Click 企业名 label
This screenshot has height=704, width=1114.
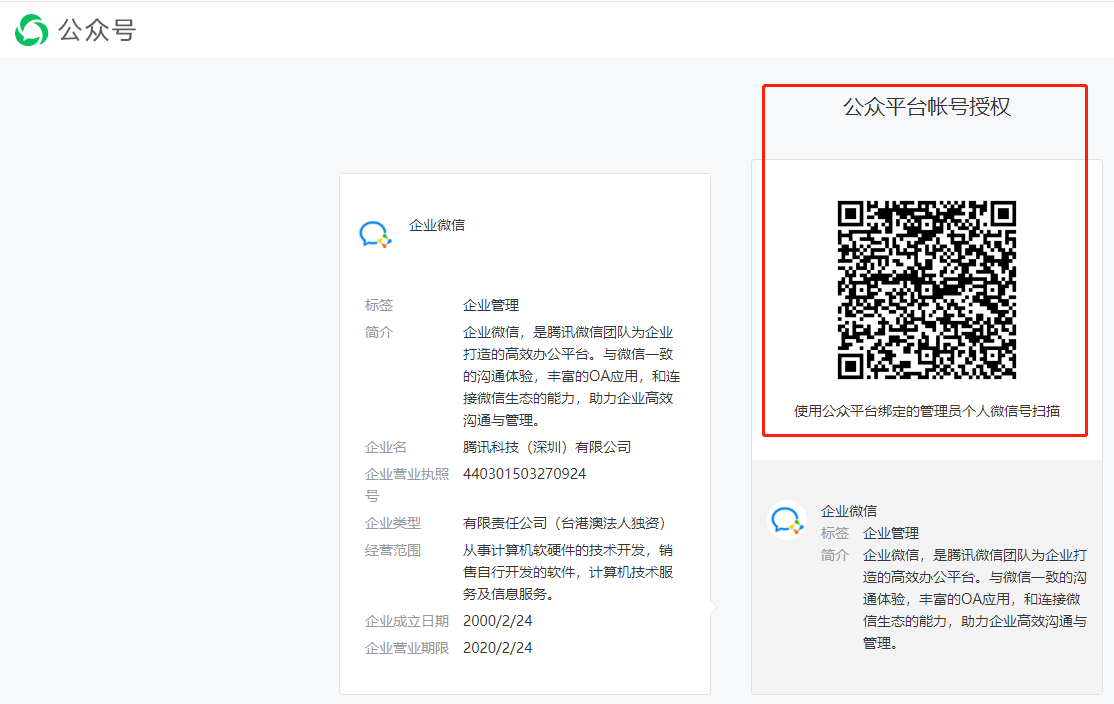(386, 448)
